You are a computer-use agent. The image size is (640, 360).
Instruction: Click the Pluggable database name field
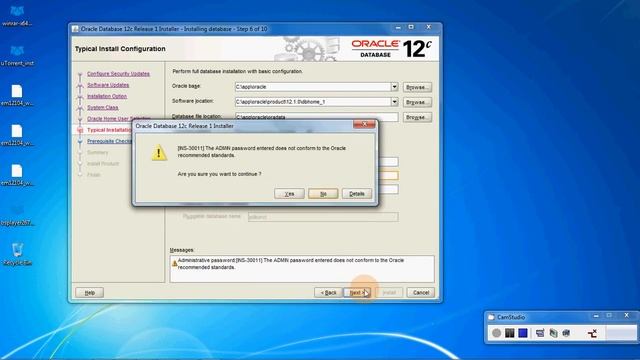point(323,217)
